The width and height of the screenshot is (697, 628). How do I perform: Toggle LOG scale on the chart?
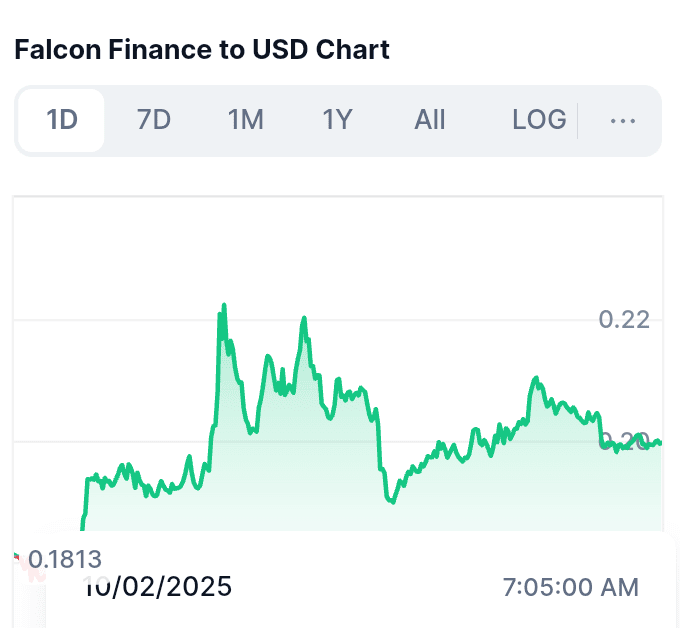coord(539,121)
